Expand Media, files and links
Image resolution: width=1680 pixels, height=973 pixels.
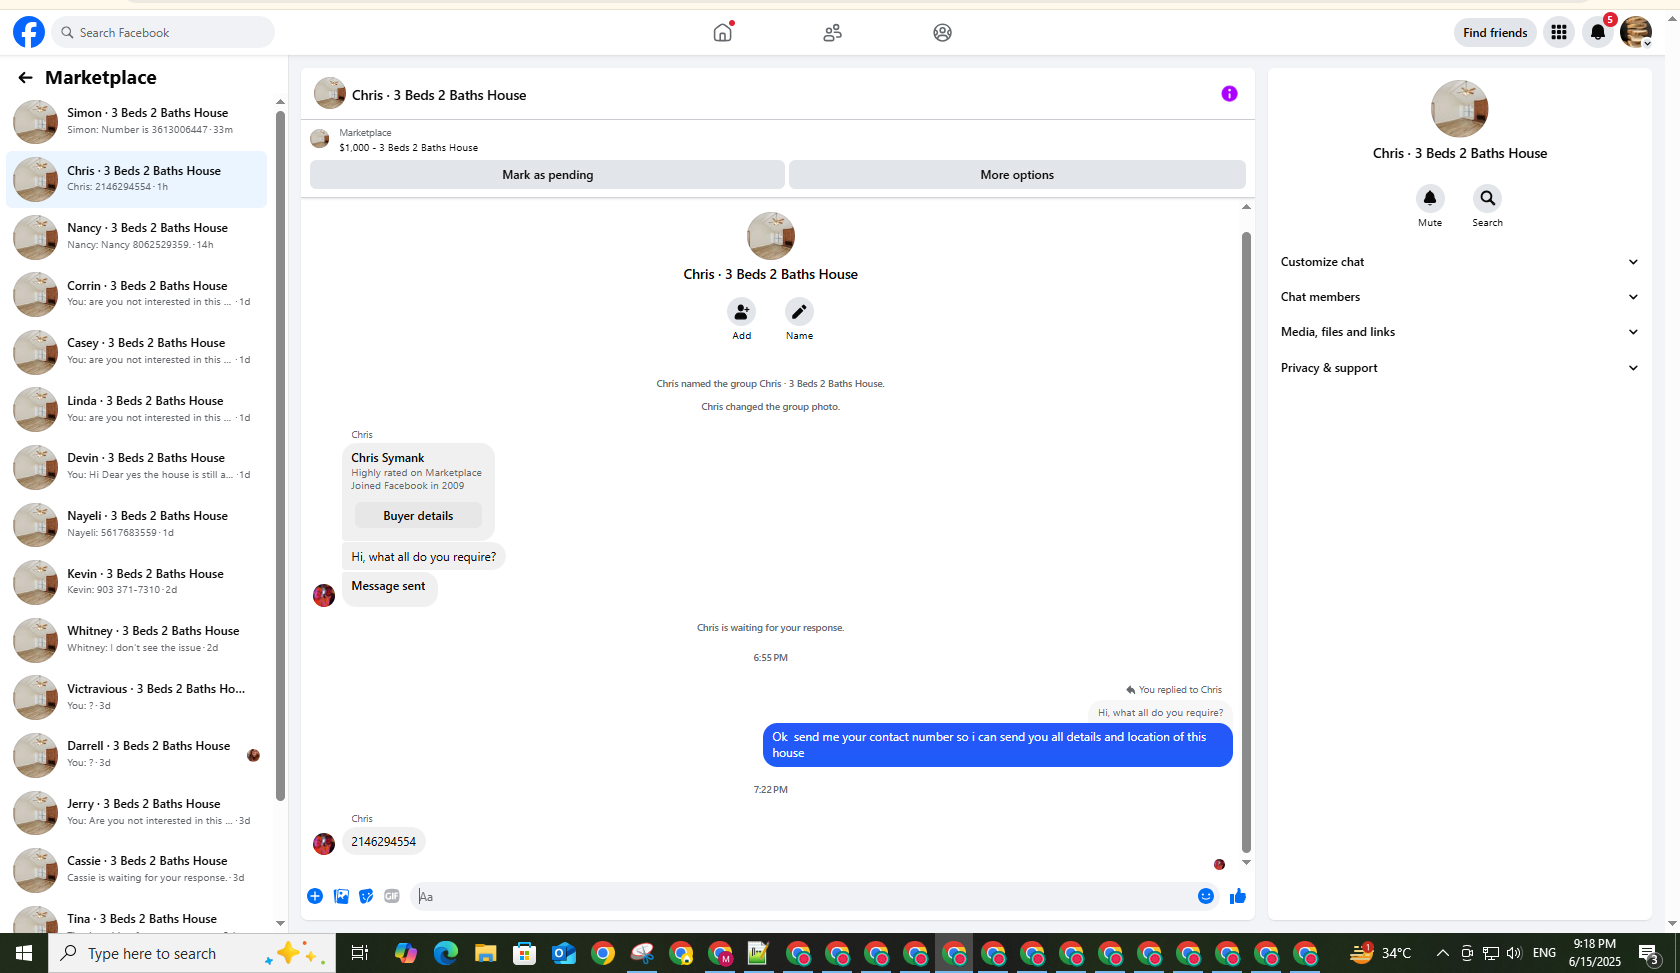tap(1460, 332)
